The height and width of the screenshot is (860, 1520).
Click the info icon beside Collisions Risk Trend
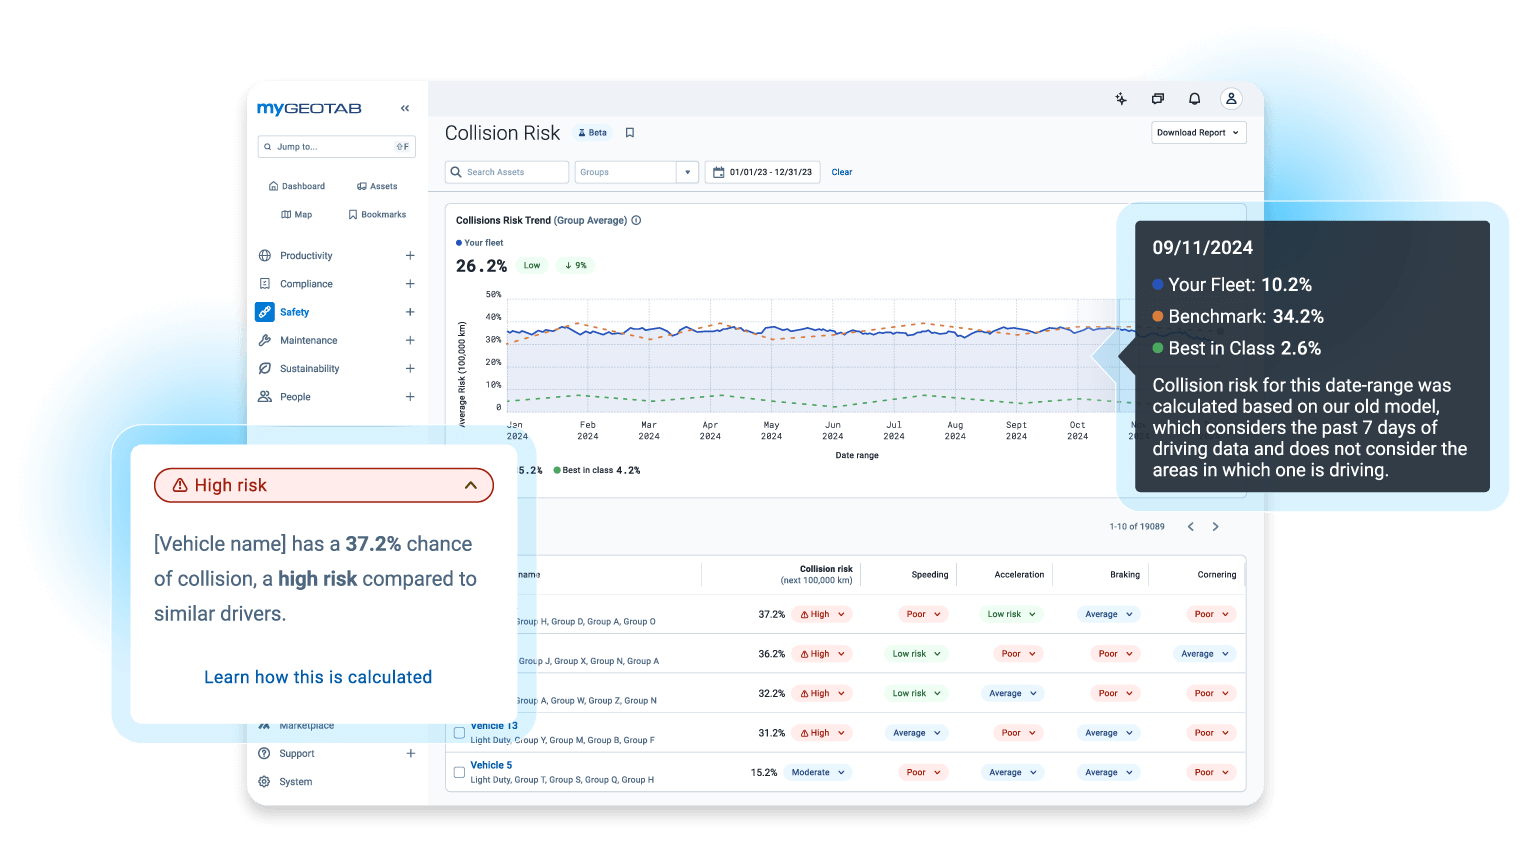click(636, 221)
